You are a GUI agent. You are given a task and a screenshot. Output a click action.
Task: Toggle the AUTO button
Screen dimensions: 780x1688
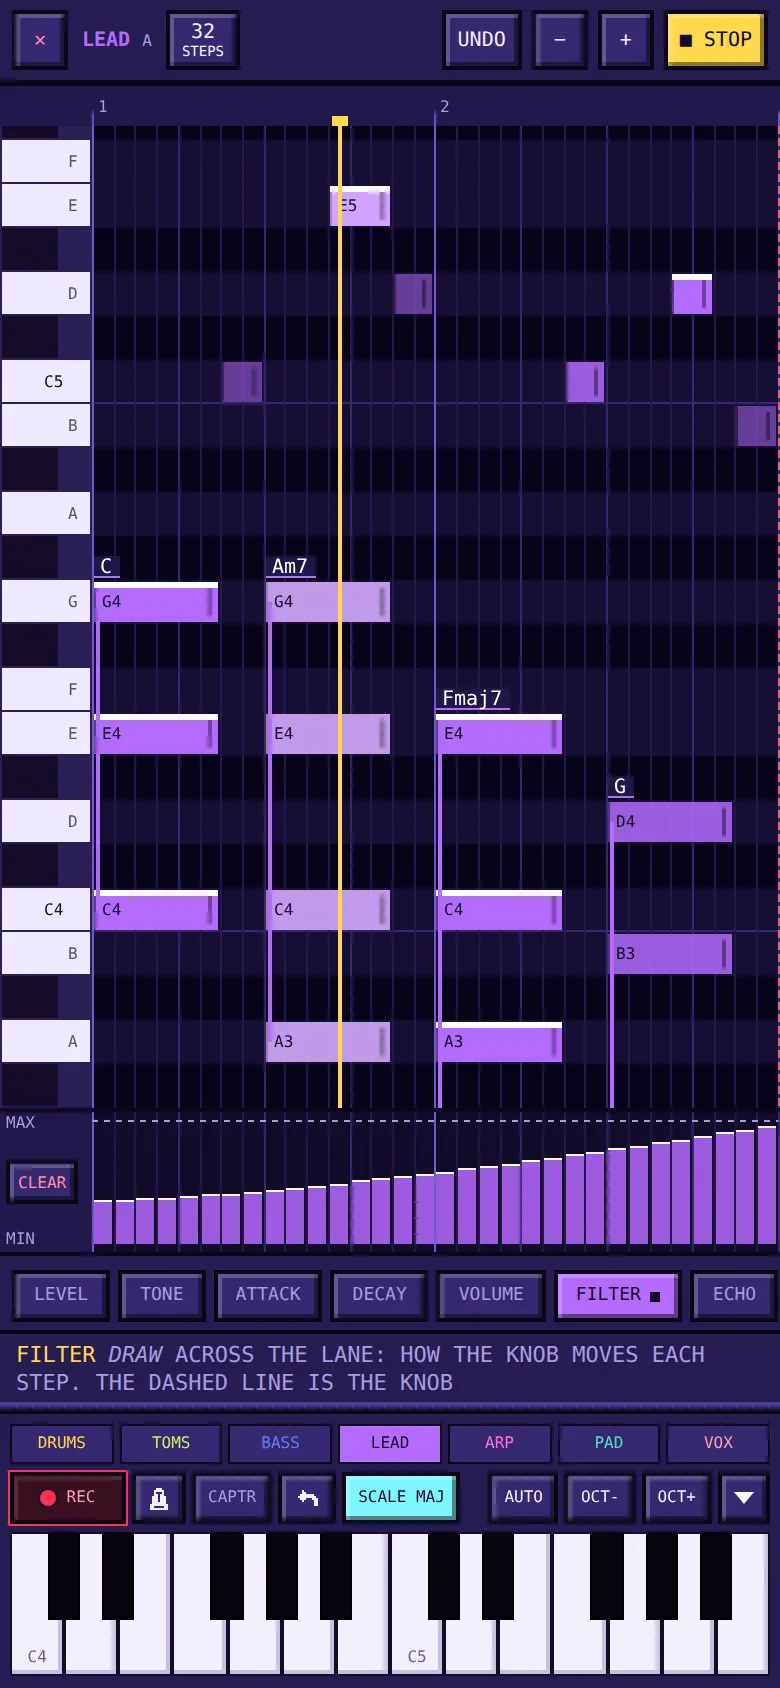click(x=523, y=1498)
